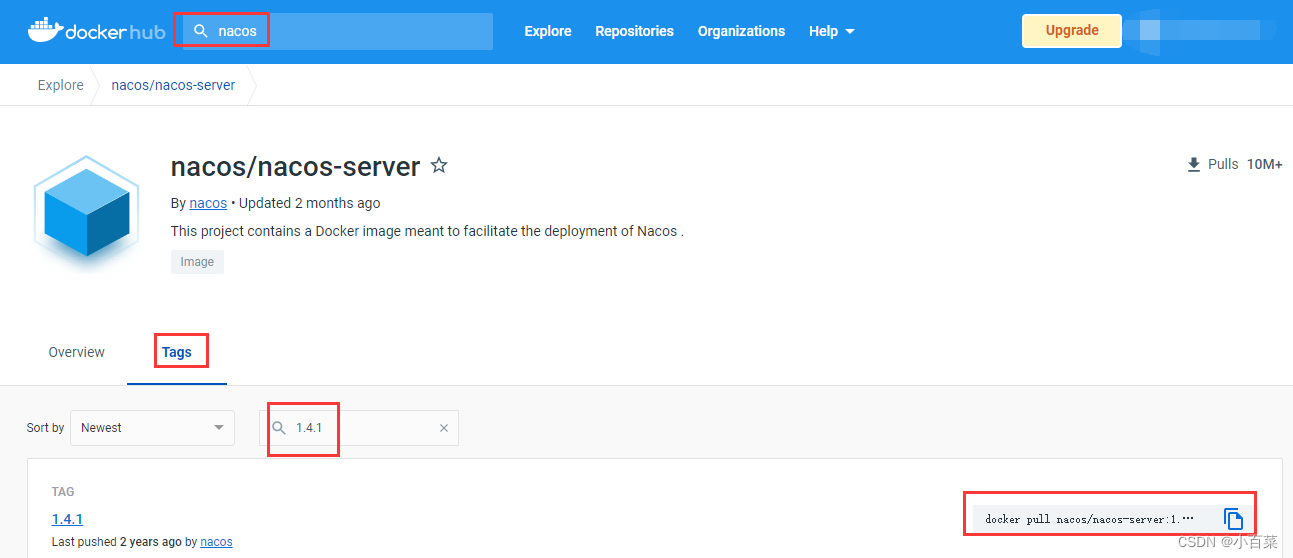Click the Image badge
The width and height of the screenshot is (1293, 558).
coord(197,262)
